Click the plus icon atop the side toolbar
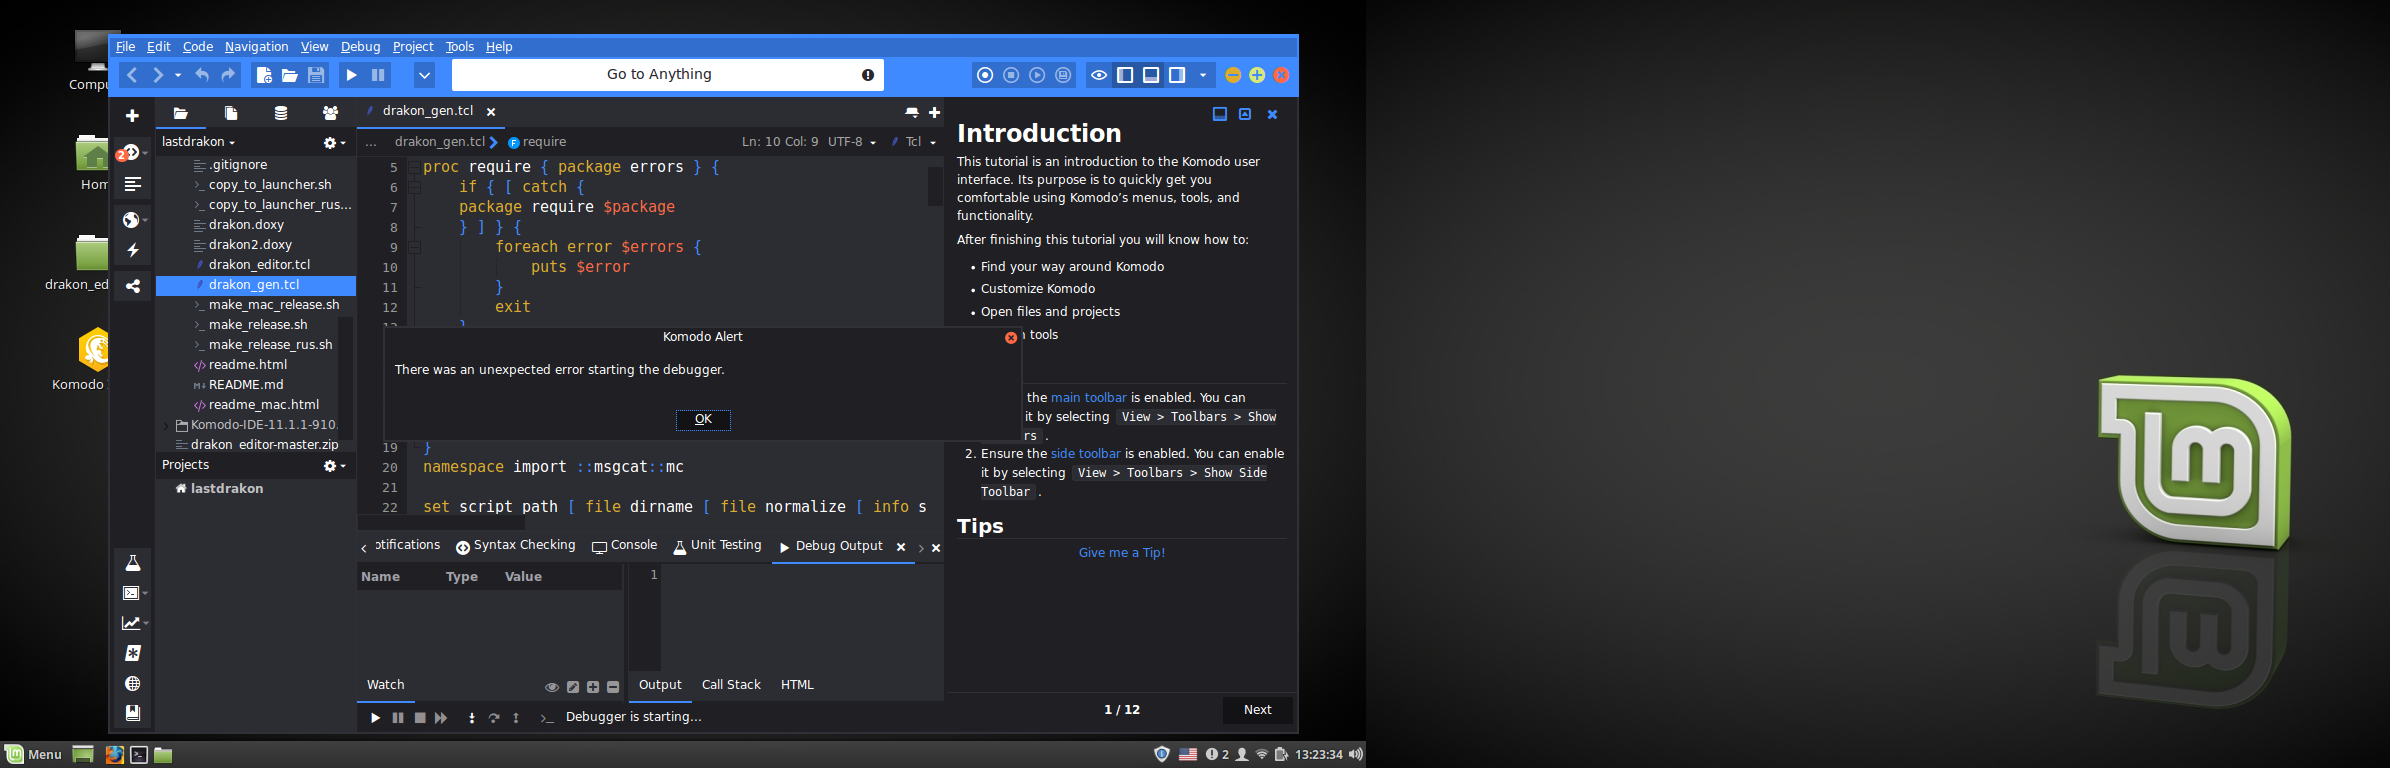This screenshot has width=2390, height=768. click(x=132, y=116)
